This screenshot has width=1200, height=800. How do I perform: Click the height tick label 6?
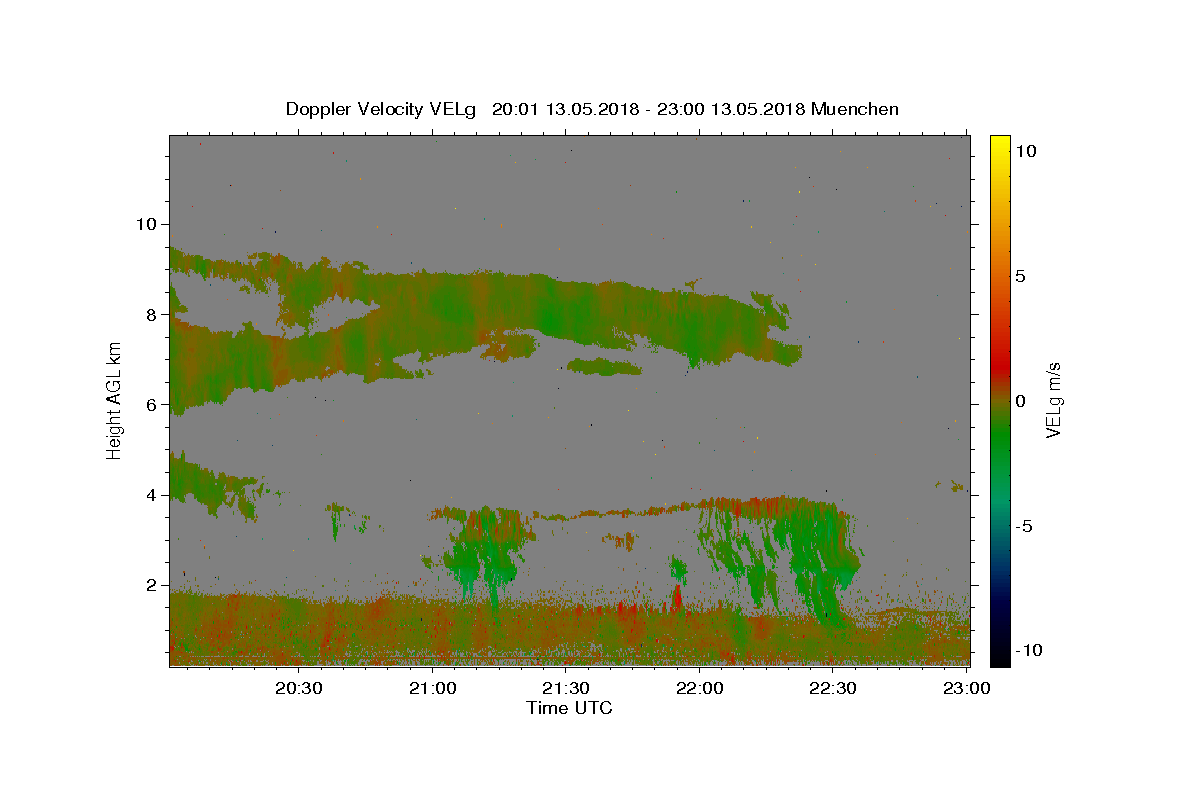153,404
